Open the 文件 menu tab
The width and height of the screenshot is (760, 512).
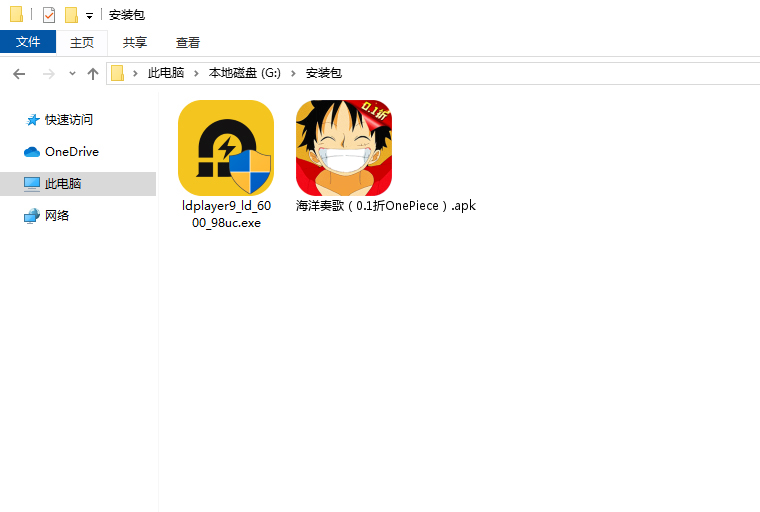coord(28,42)
